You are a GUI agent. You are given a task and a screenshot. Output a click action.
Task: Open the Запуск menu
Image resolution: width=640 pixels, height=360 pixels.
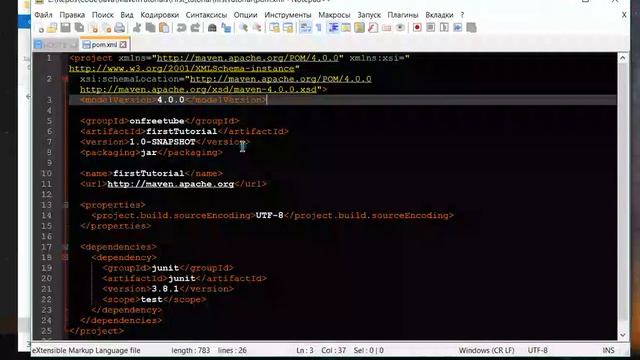coord(369,15)
